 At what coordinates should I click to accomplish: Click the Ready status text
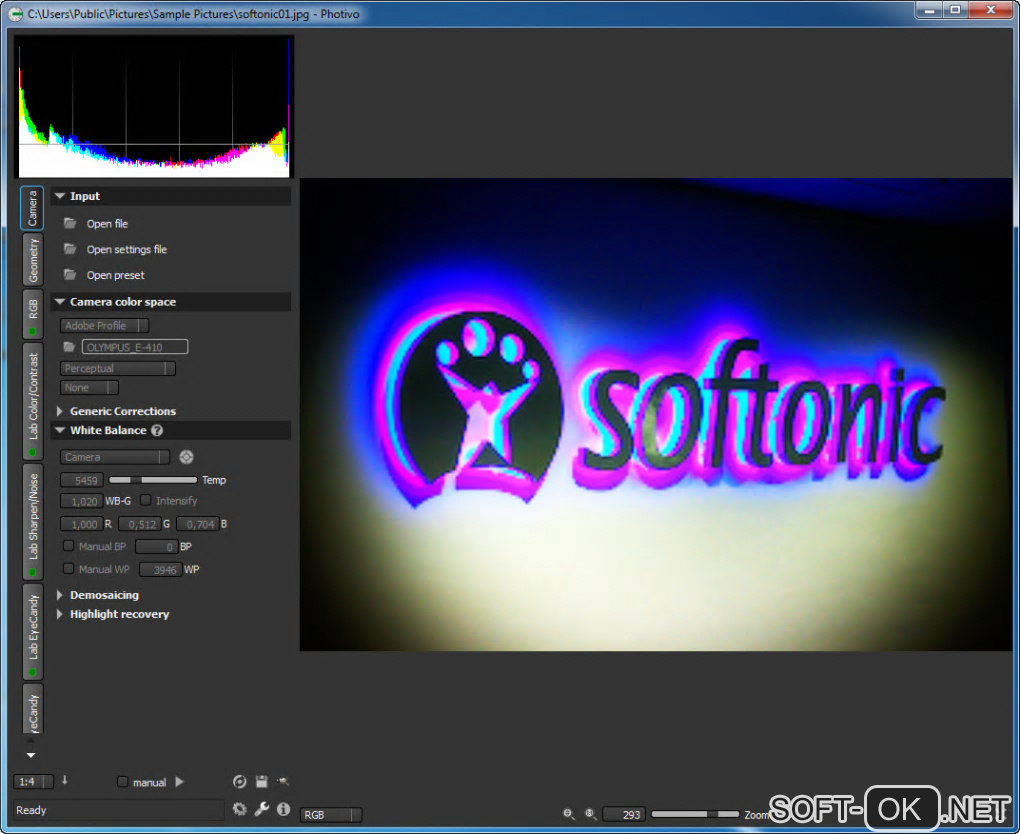click(31, 809)
